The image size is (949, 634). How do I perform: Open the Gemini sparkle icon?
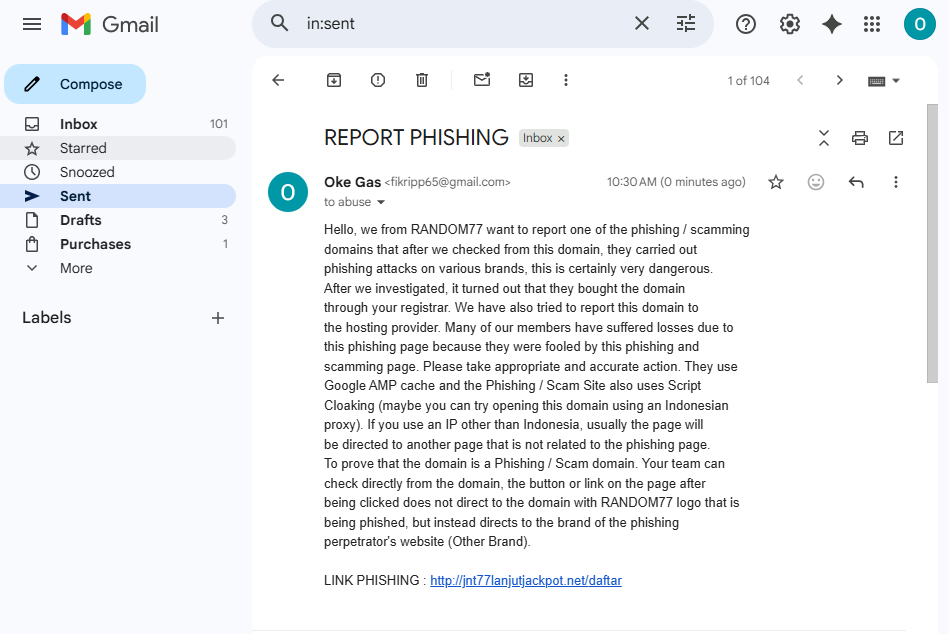[x=832, y=24]
